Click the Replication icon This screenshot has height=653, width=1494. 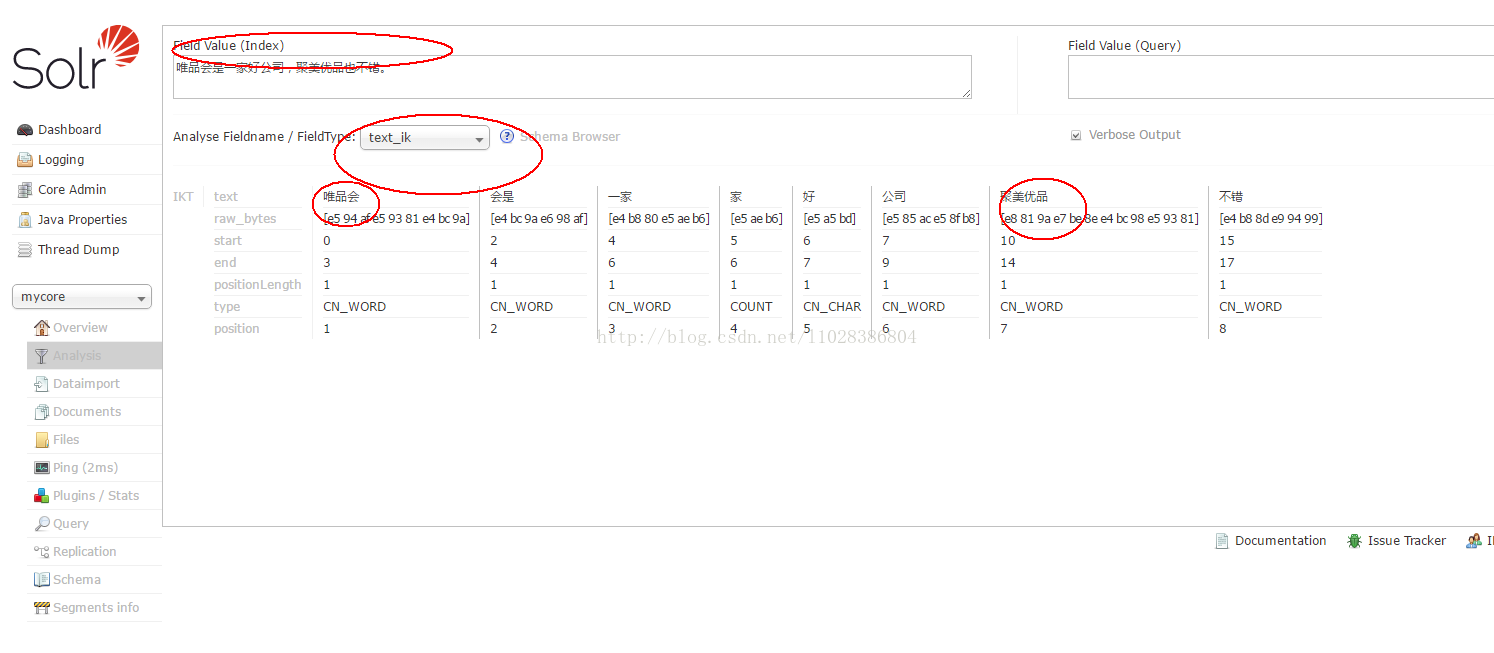pos(41,552)
